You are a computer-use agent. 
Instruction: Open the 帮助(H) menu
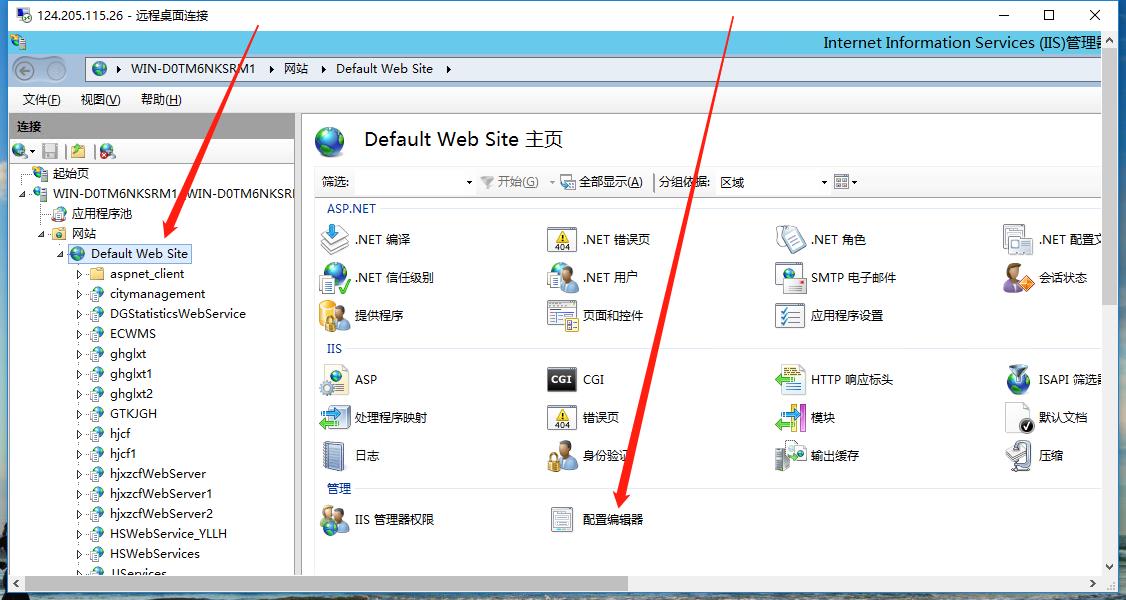[161, 100]
